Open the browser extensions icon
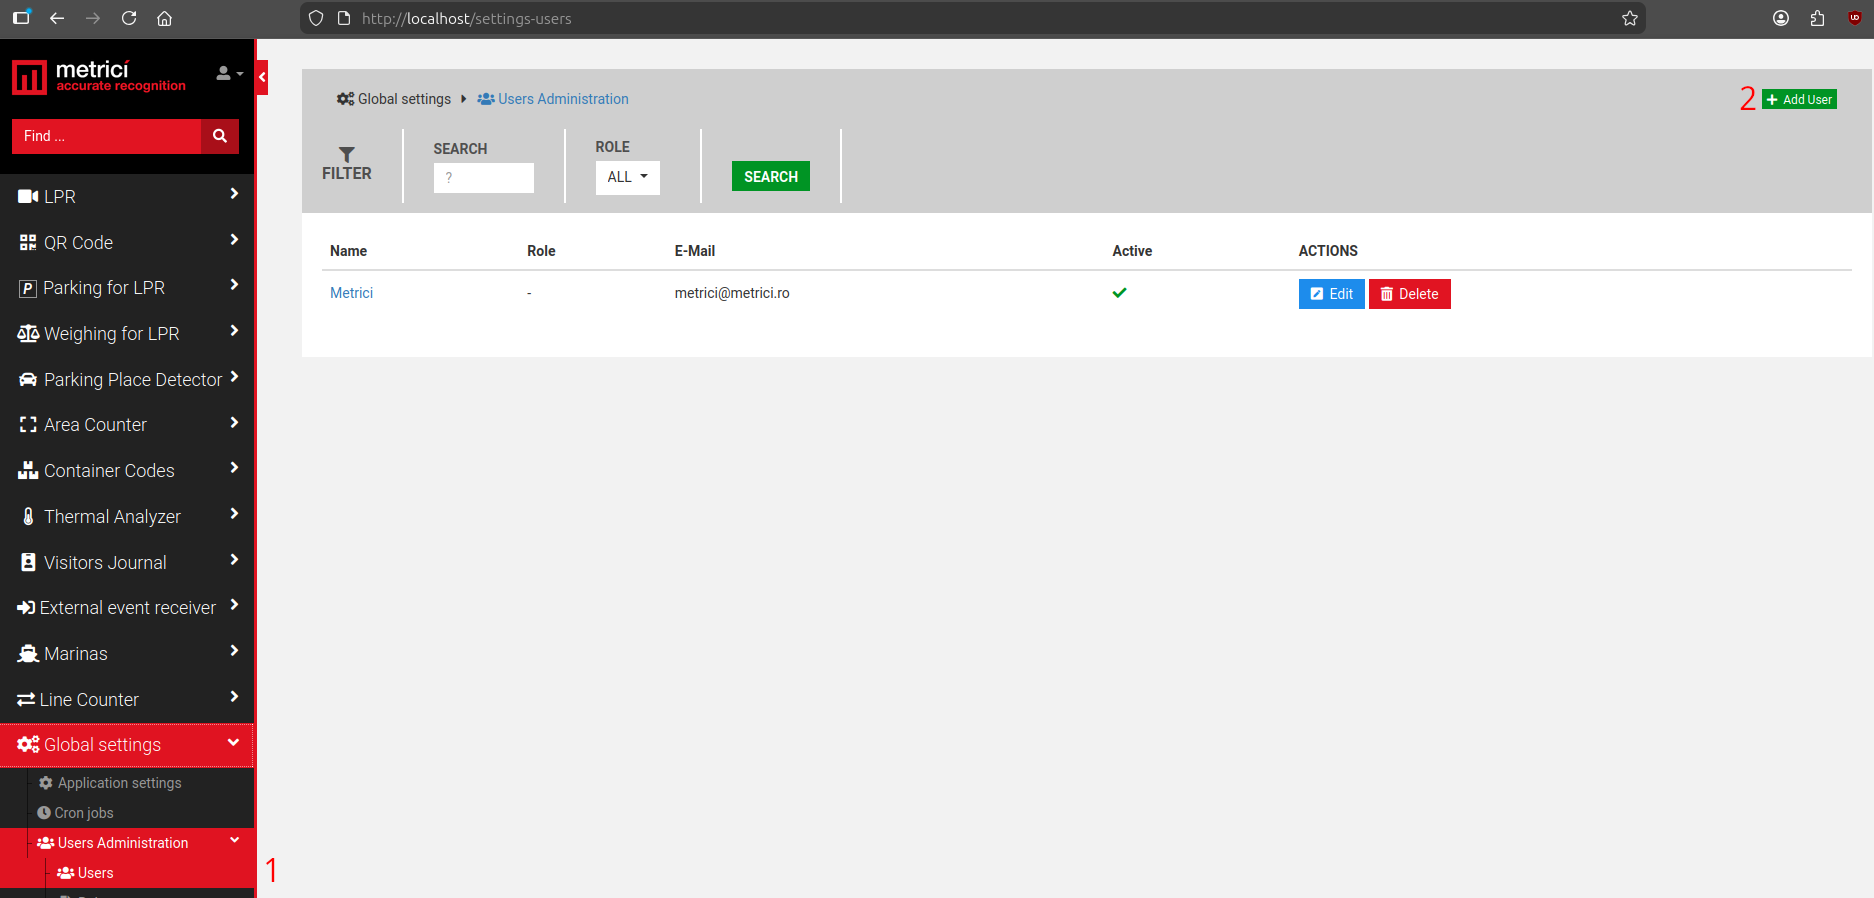This screenshot has width=1874, height=898. coord(1817,18)
